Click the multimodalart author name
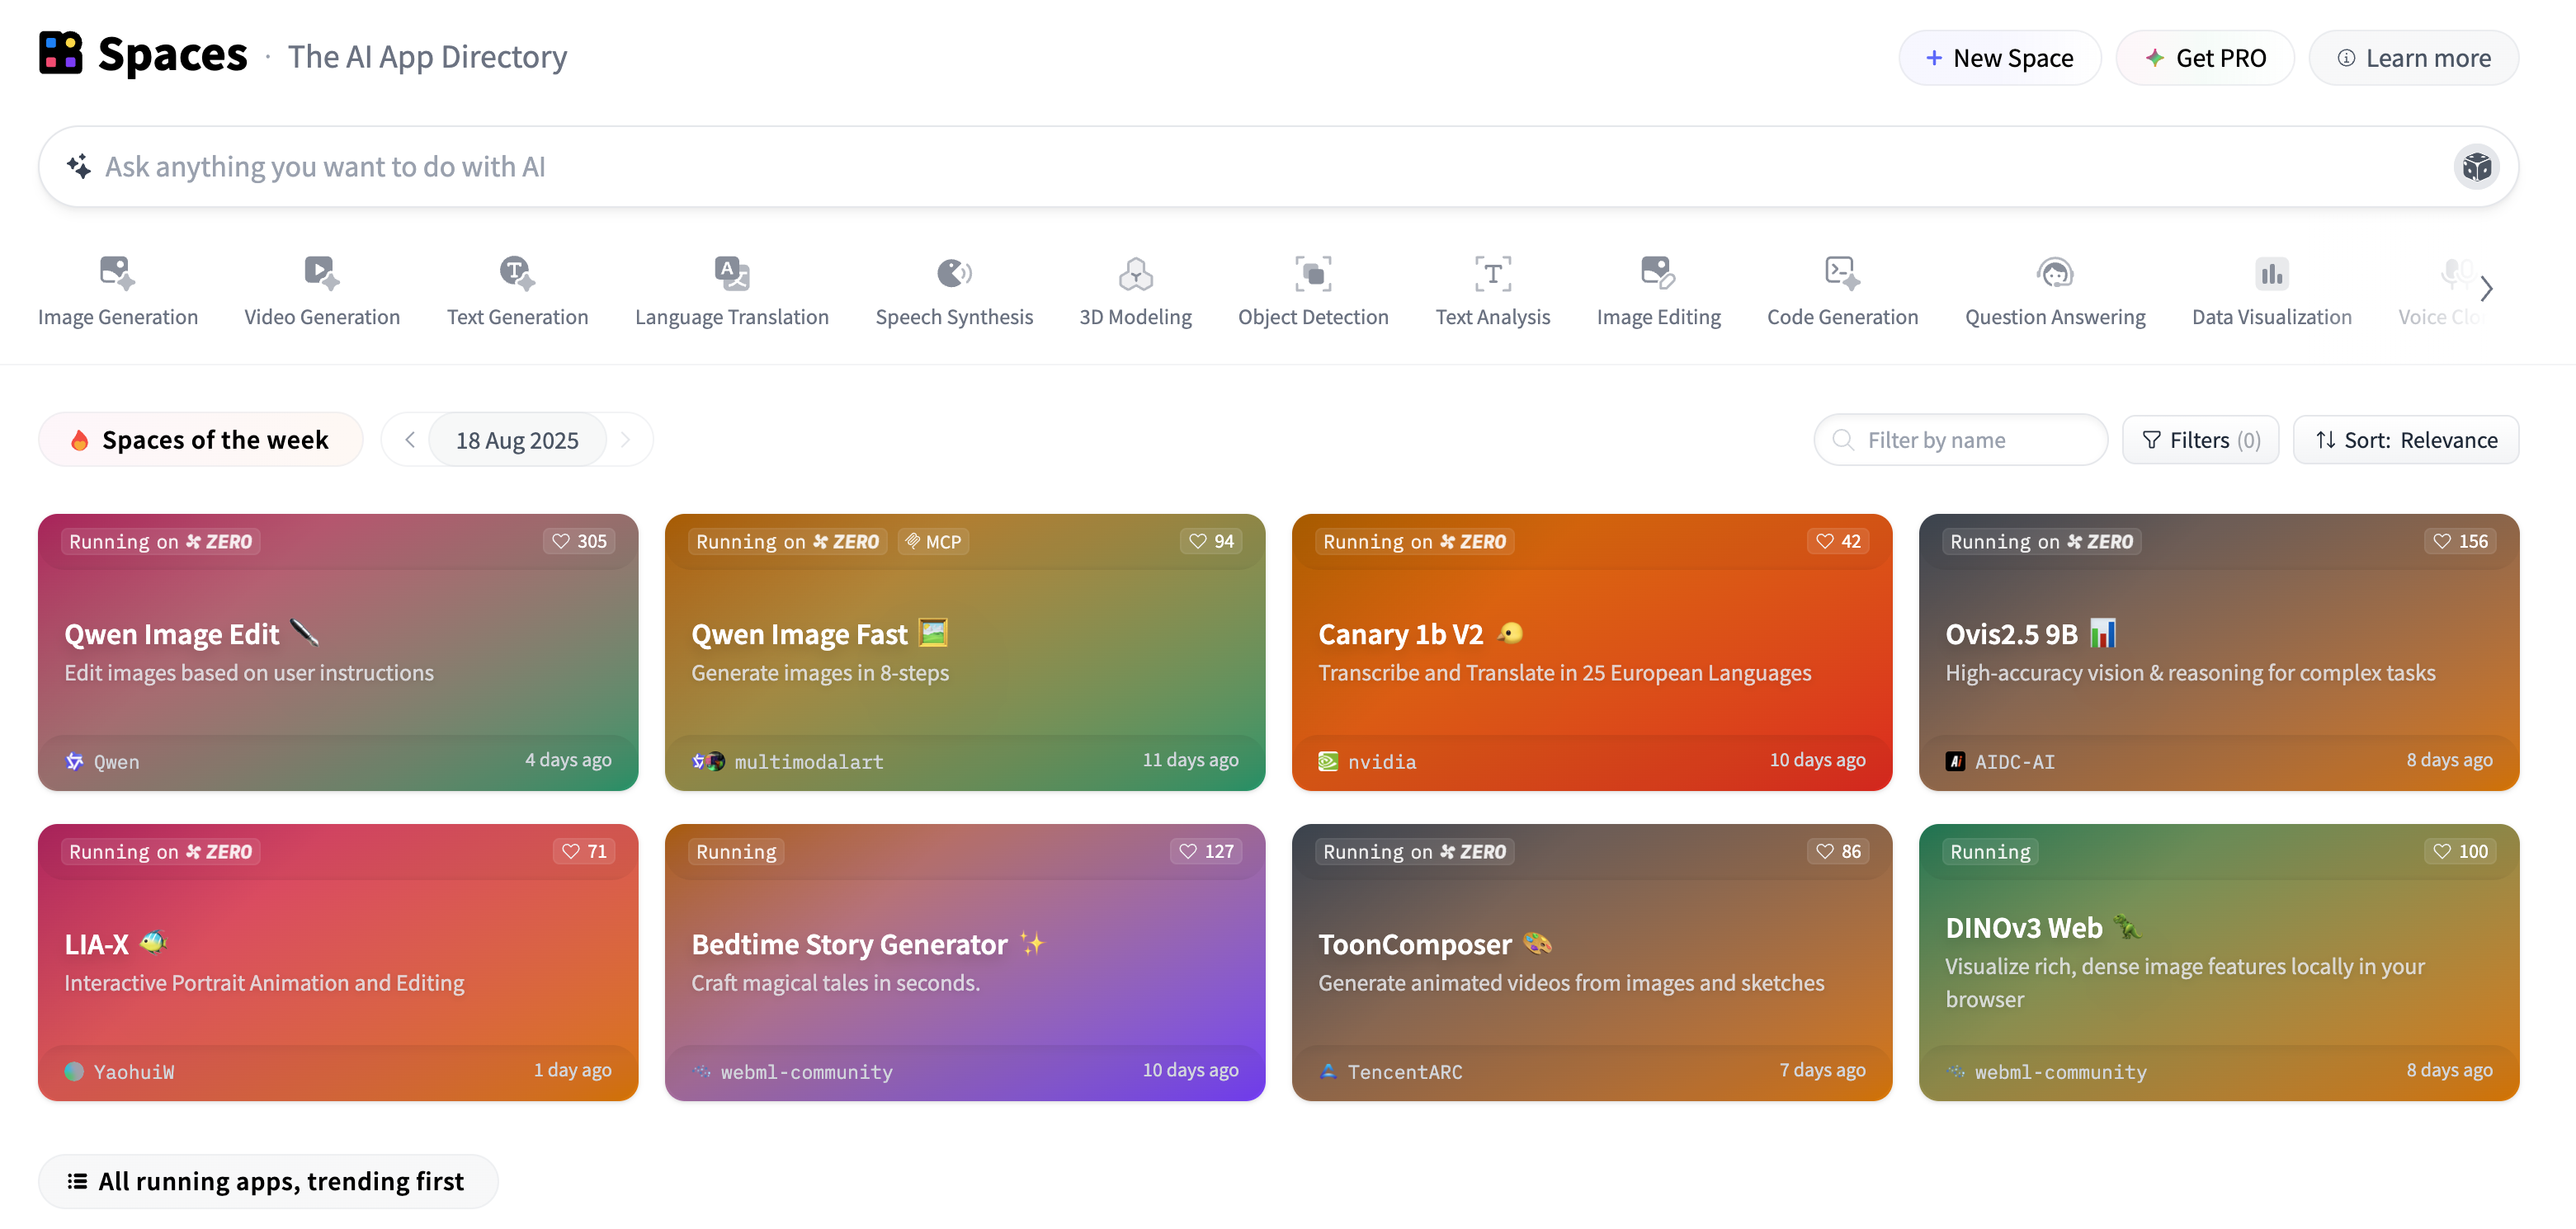 point(809,761)
